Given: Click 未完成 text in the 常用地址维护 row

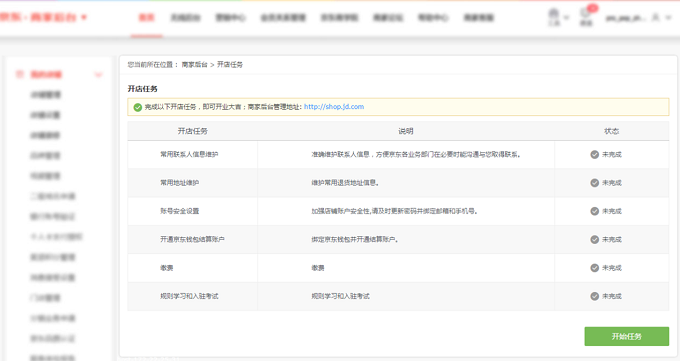Looking at the screenshot, I should point(612,183).
